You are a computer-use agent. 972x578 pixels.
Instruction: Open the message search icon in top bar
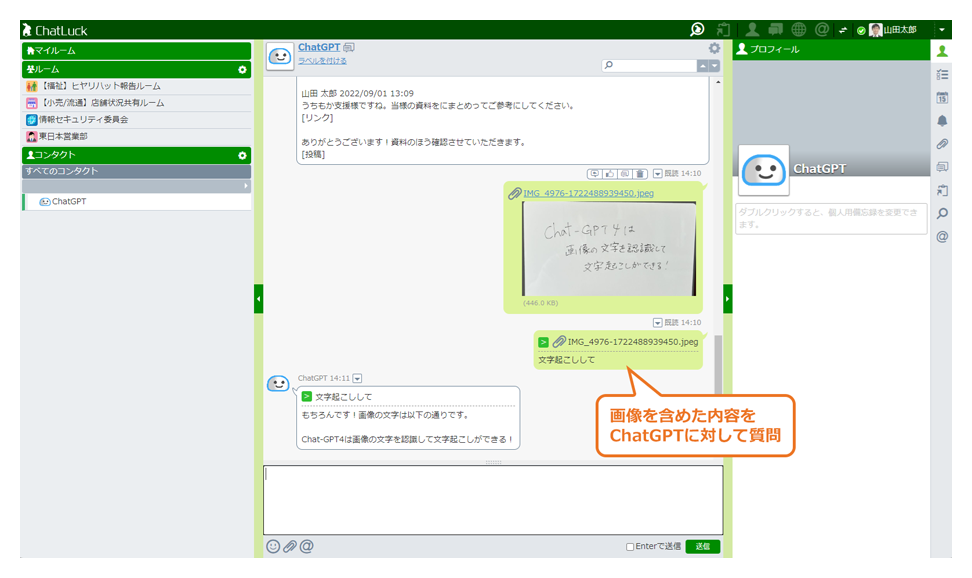[x=697, y=29]
